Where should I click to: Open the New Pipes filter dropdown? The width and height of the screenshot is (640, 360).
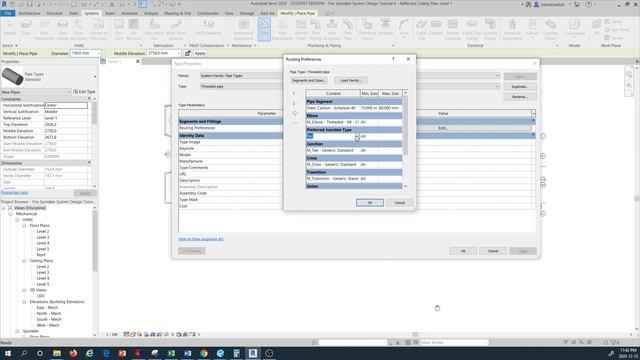69,92
